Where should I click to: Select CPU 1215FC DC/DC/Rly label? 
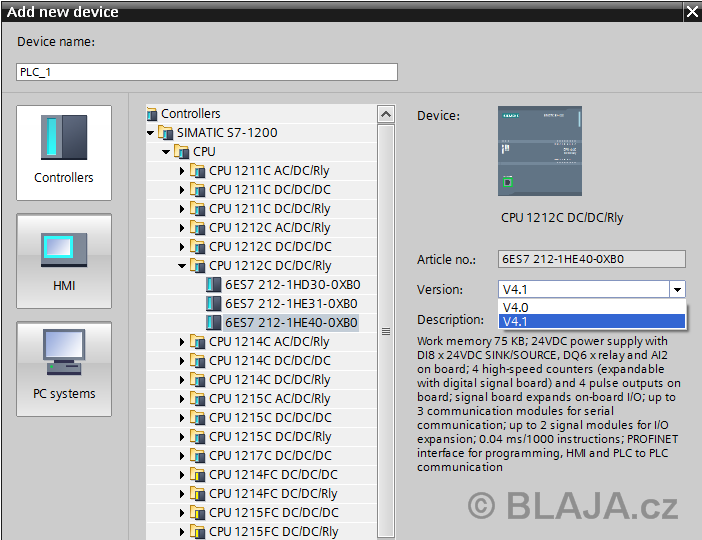click(x=274, y=531)
